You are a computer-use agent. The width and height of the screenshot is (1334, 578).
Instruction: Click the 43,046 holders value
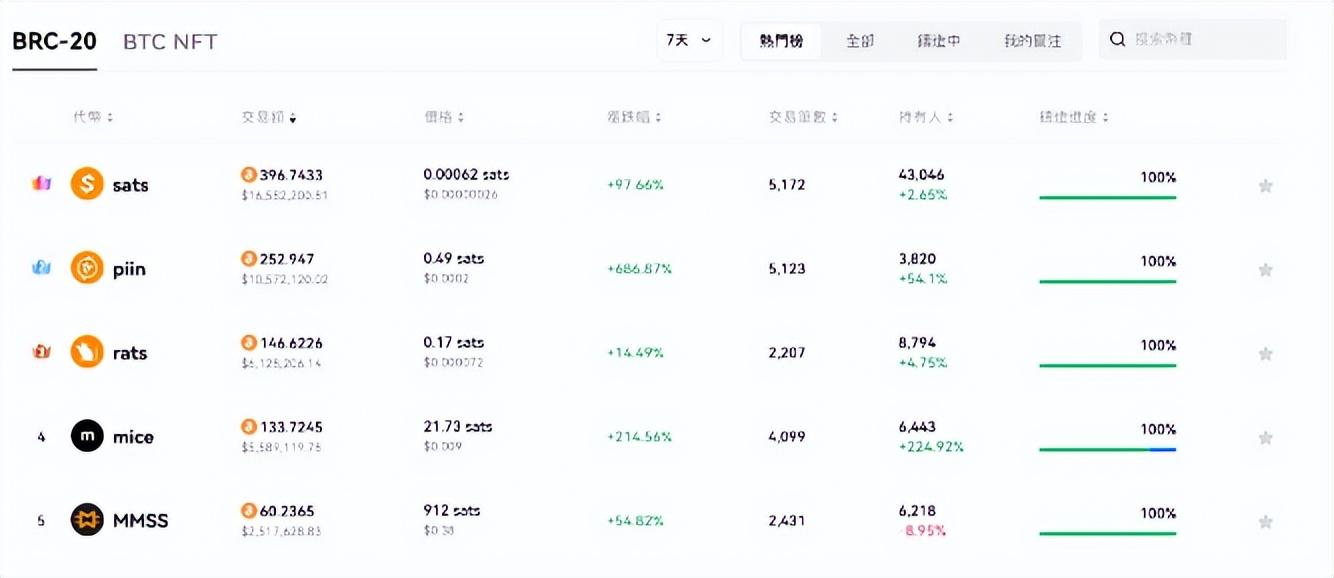[x=921, y=175]
